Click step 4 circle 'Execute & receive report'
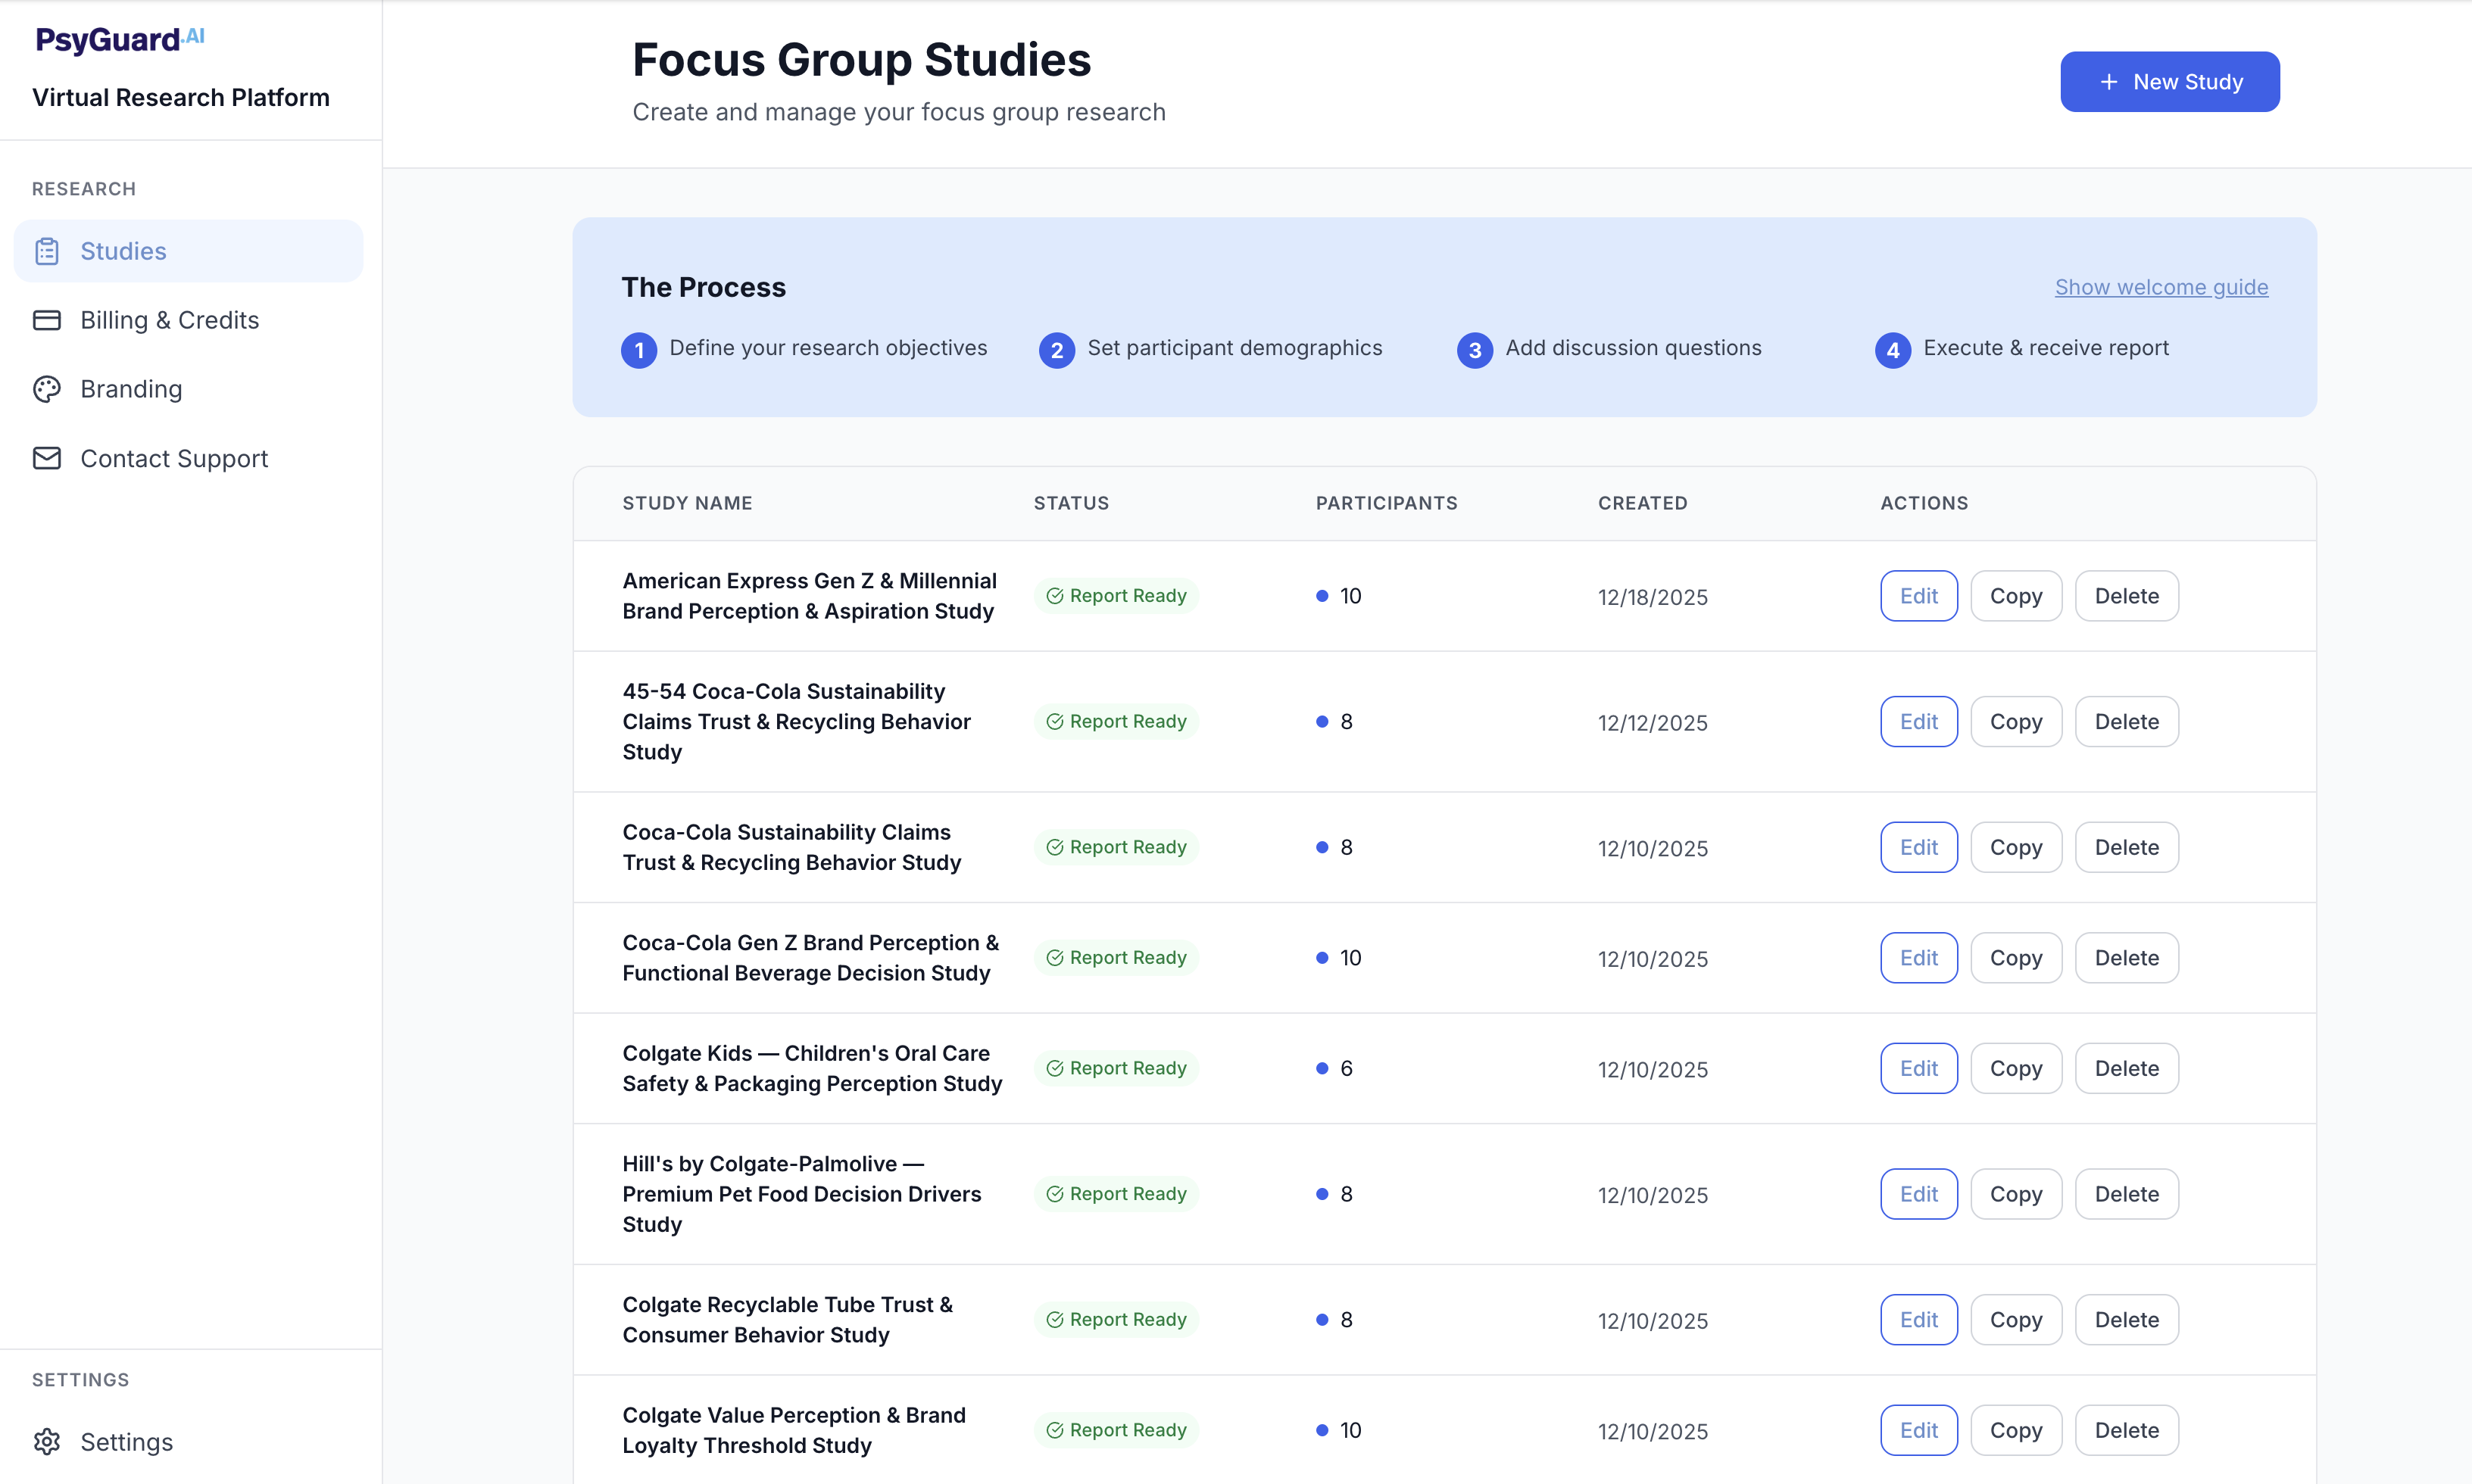Screen dimensions: 2472x1484 (1892, 350)
